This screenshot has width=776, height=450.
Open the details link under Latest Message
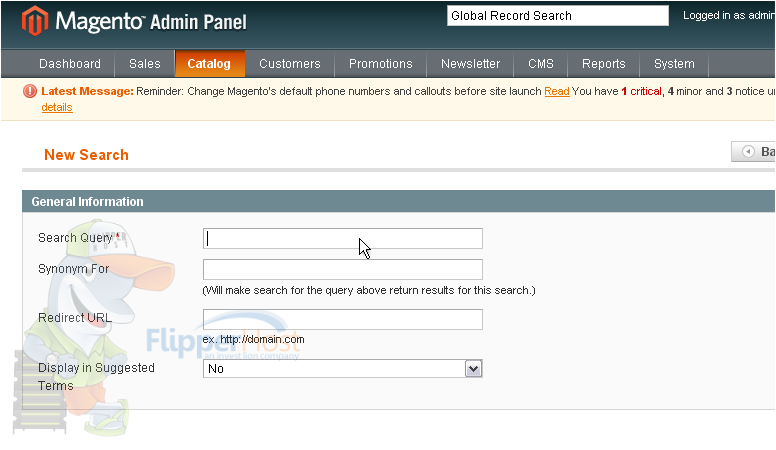point(57,107)
